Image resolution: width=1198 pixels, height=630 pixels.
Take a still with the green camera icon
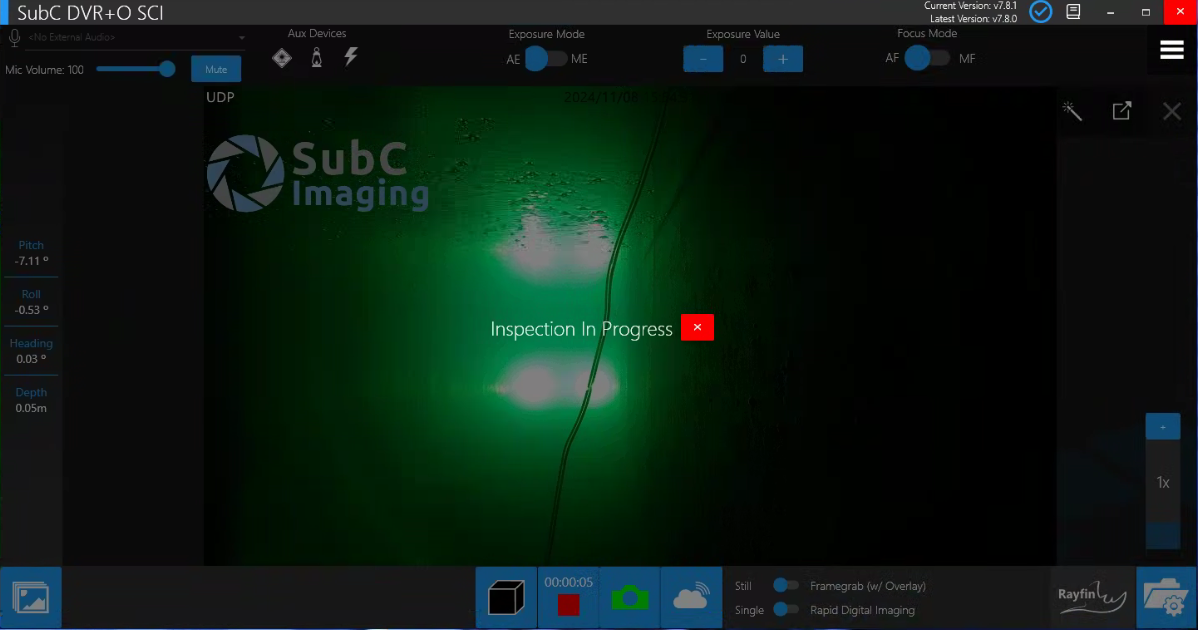coord(630,598)
